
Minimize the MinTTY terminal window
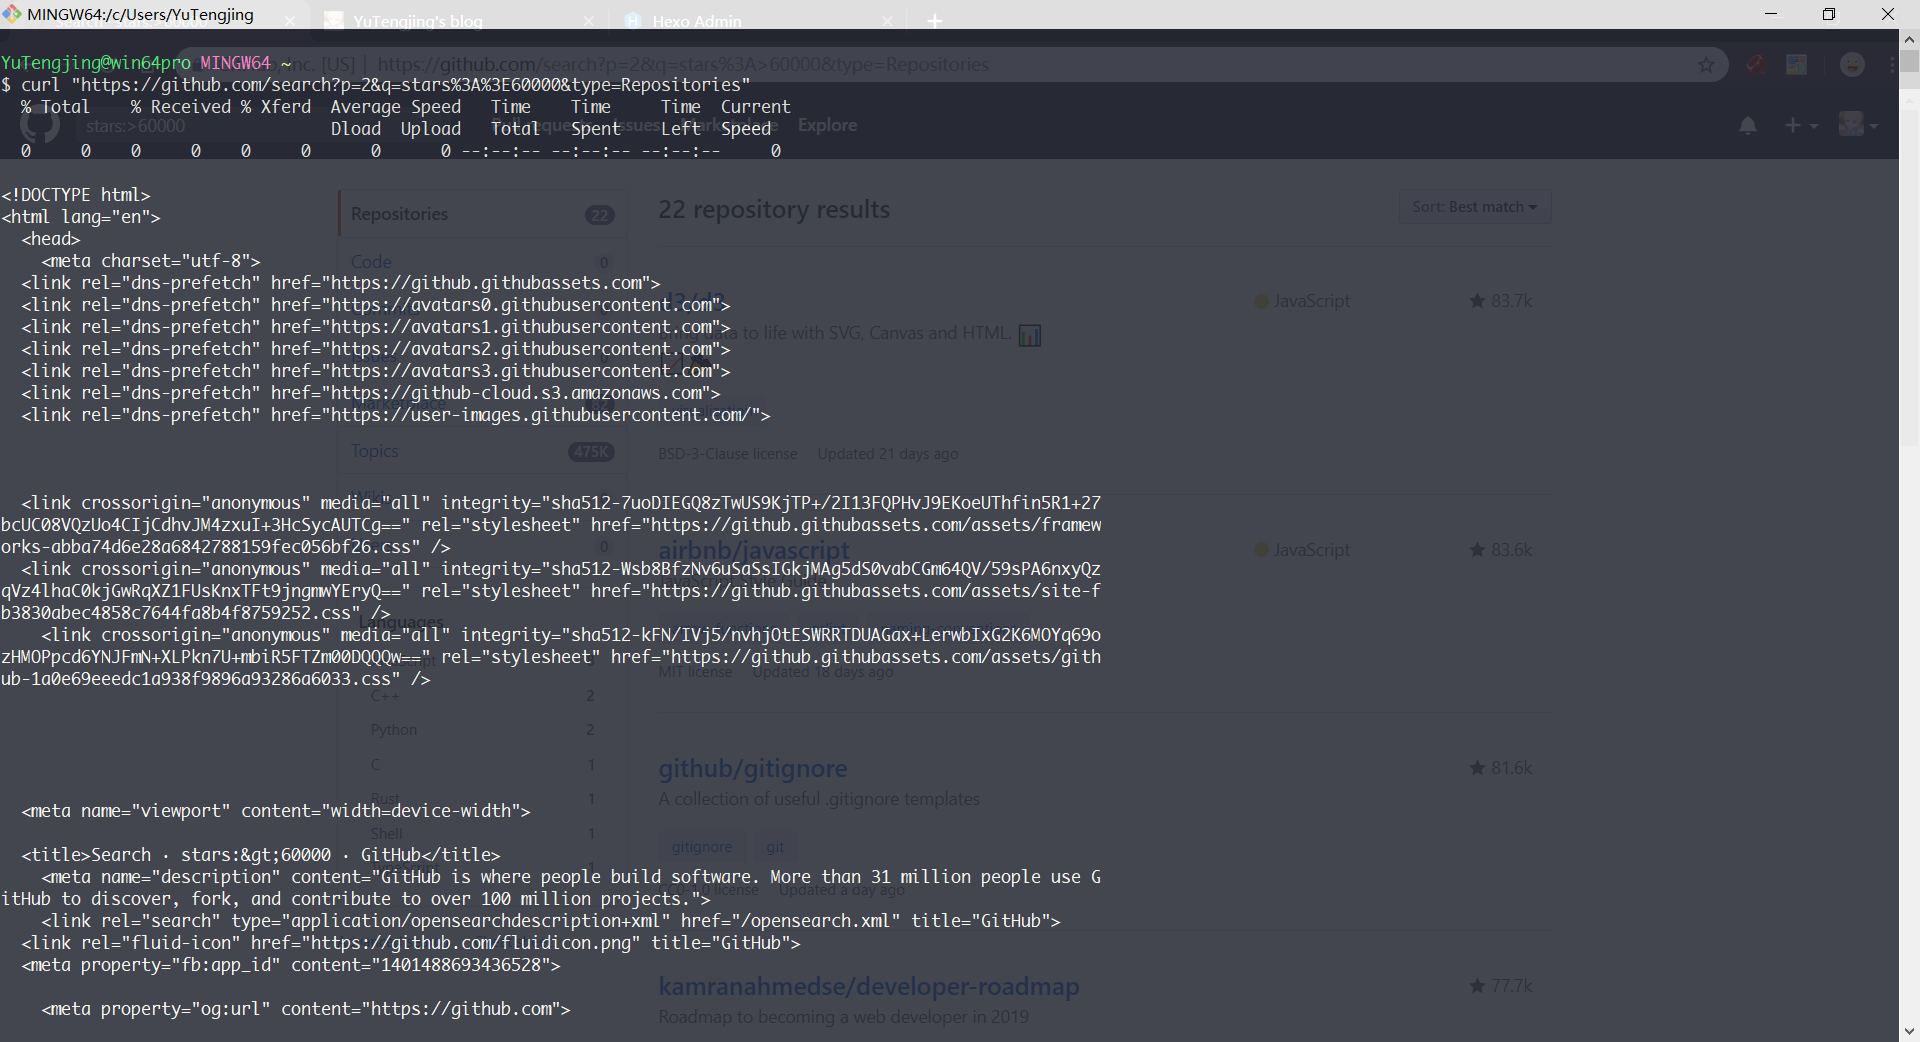click(x=1771, y=14)
